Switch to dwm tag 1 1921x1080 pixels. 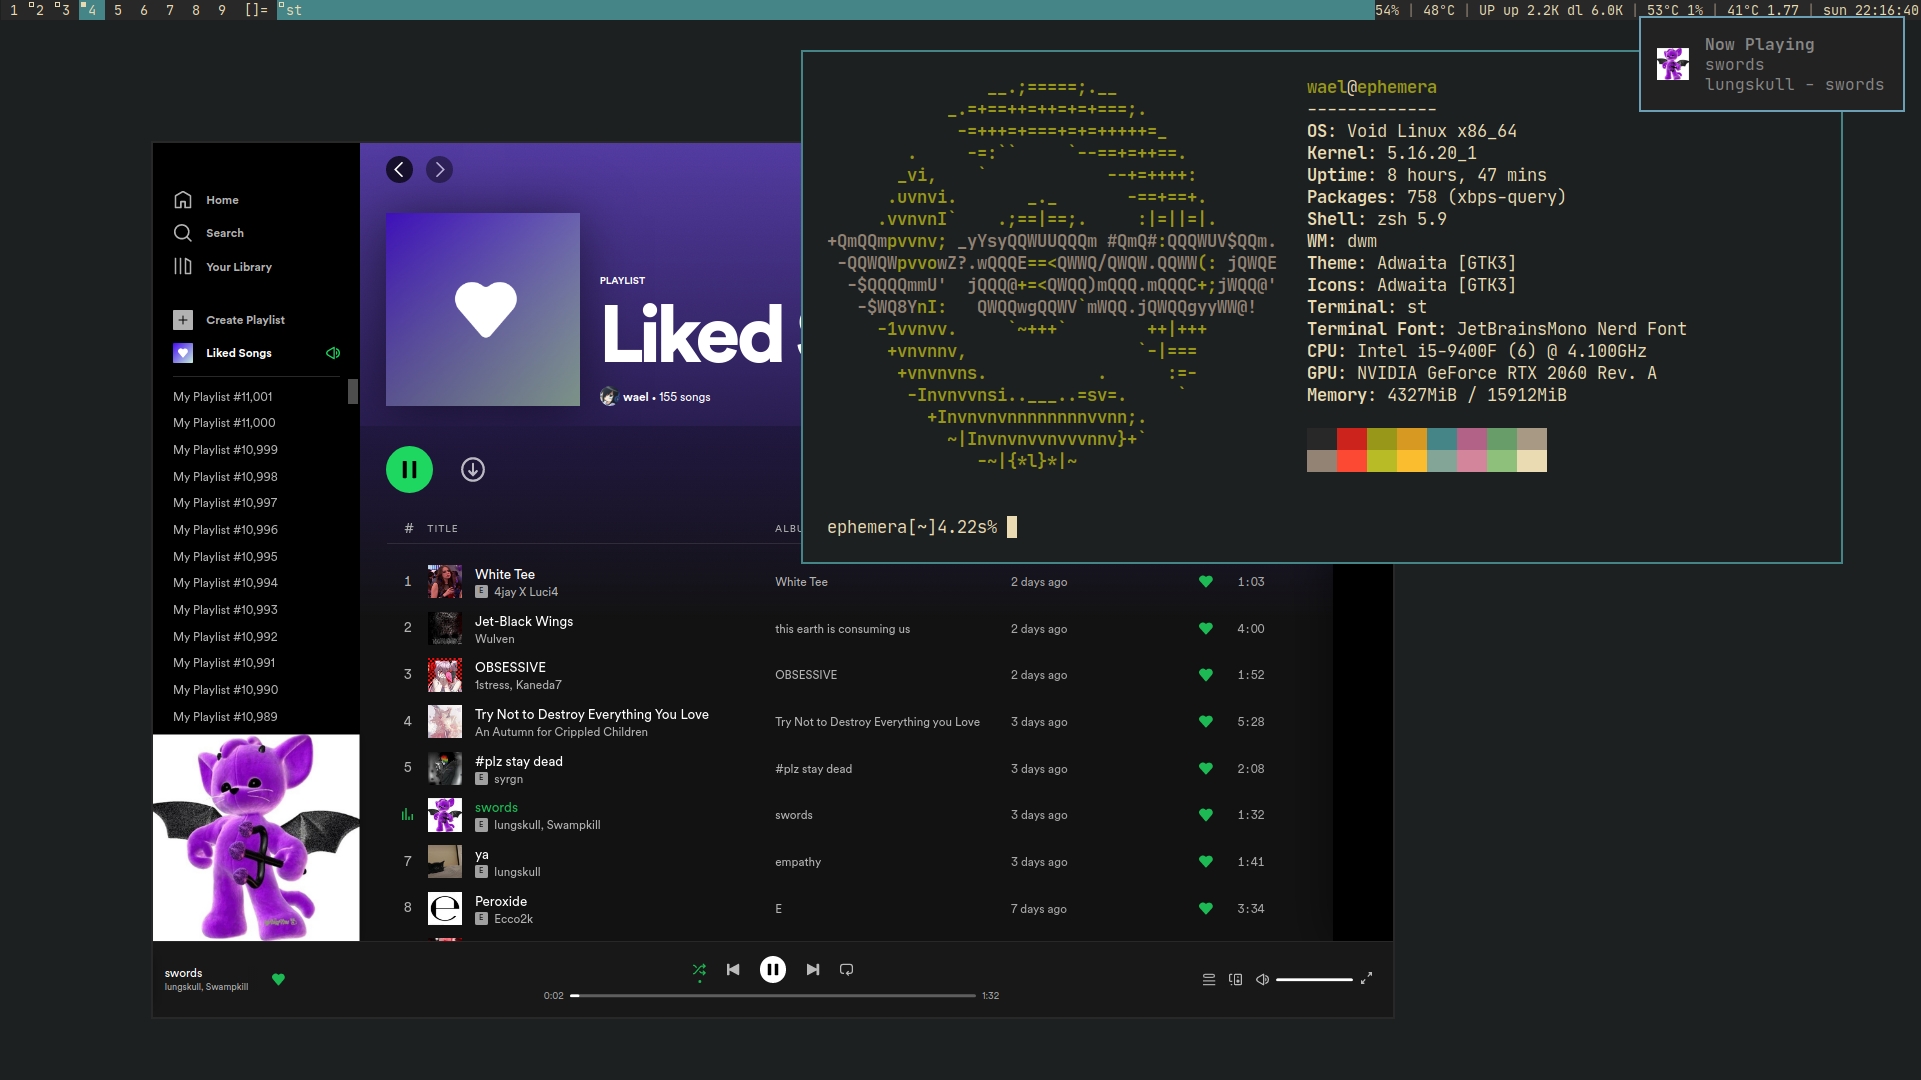tap(14, 10)
